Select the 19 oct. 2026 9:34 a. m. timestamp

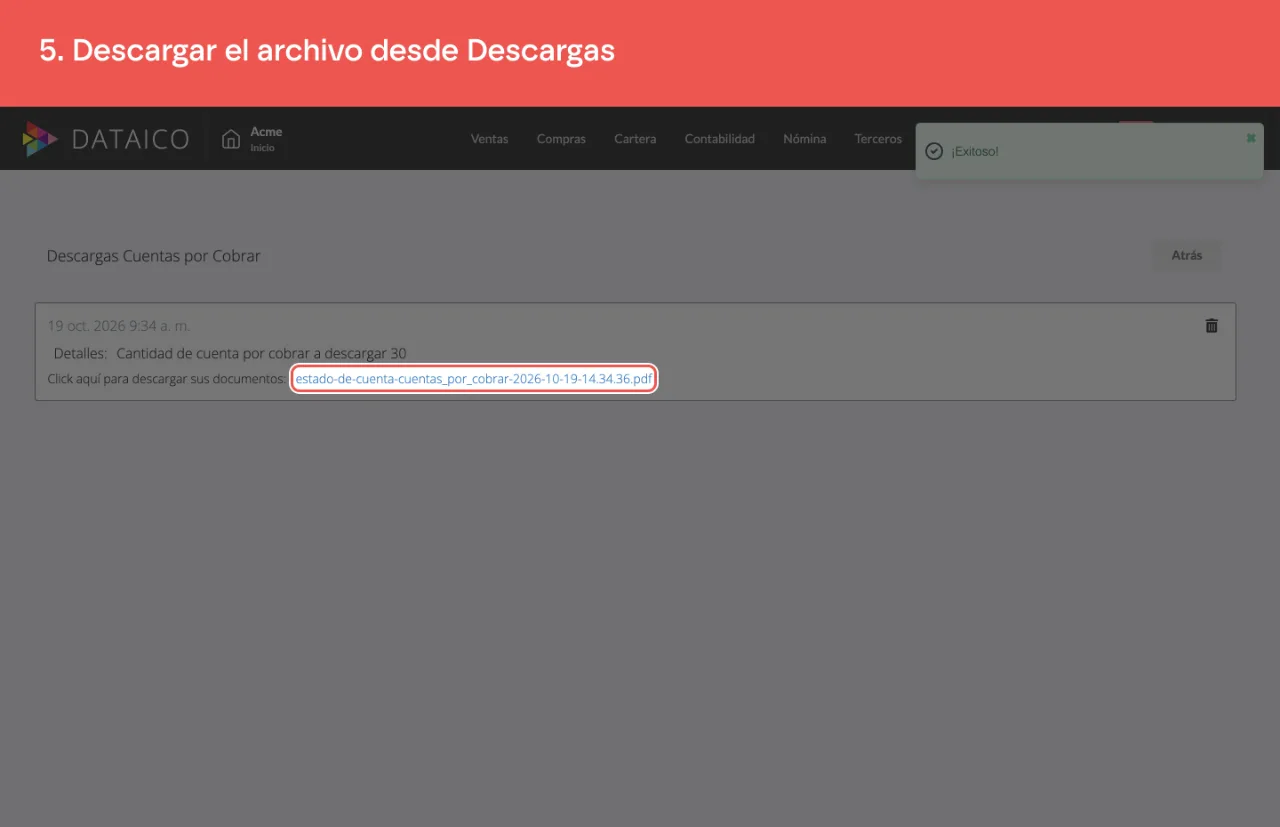point(119,326)
